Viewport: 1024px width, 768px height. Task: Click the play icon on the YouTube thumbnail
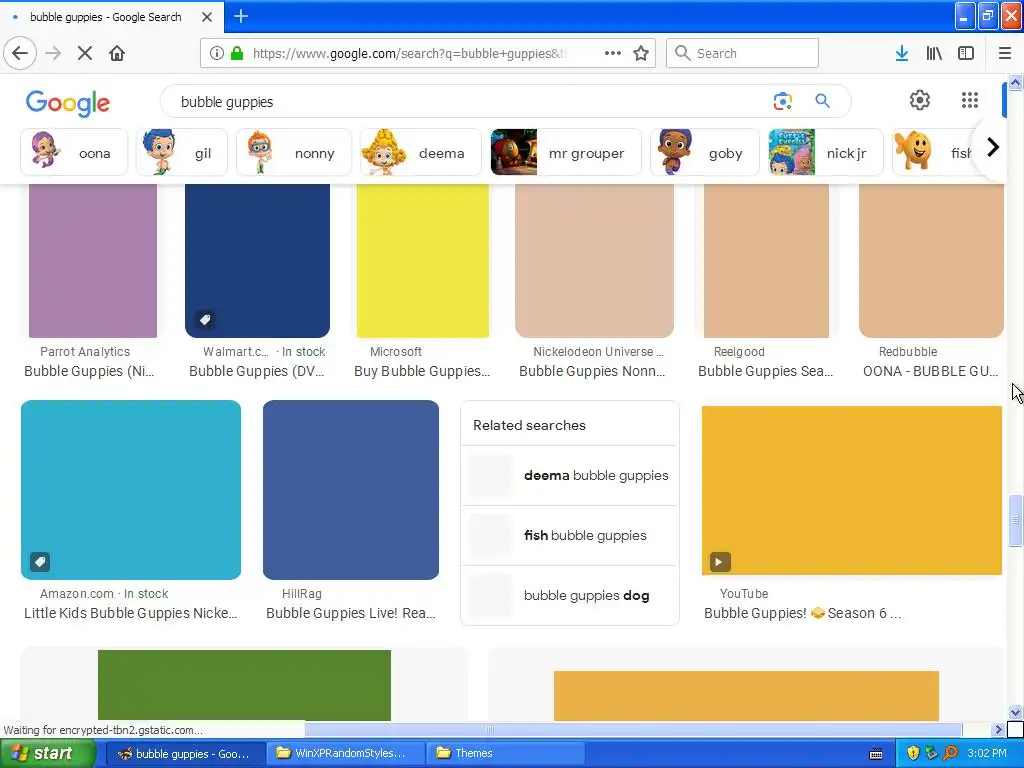(720, 562)
